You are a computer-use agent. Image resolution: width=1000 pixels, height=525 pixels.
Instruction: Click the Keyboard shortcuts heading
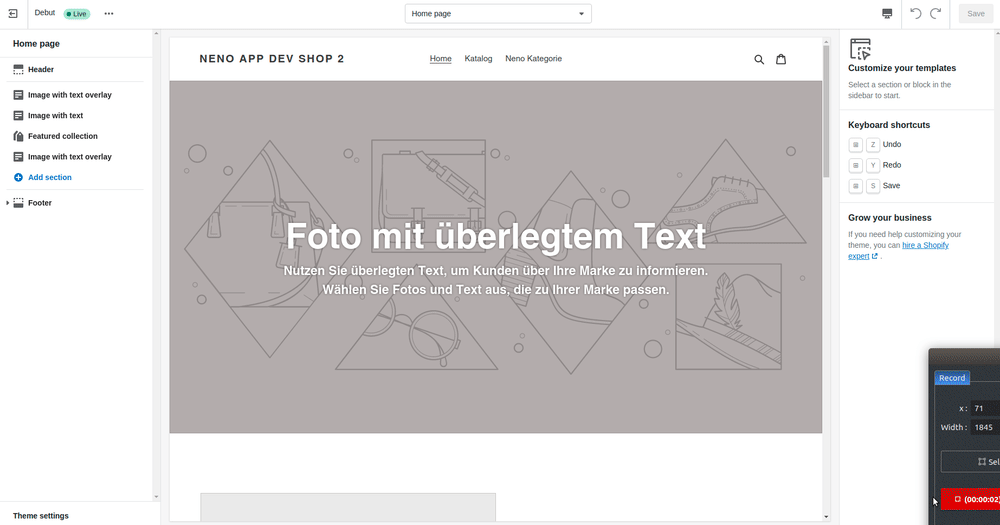(x=889, y=125)
